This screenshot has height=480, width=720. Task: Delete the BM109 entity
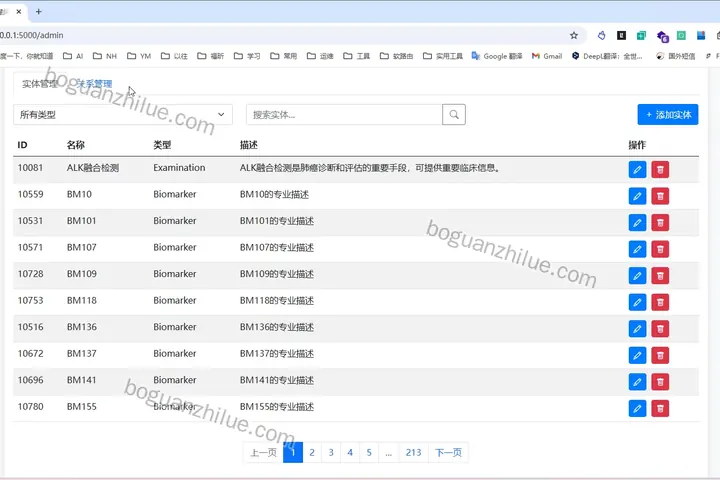pos(660,276)
